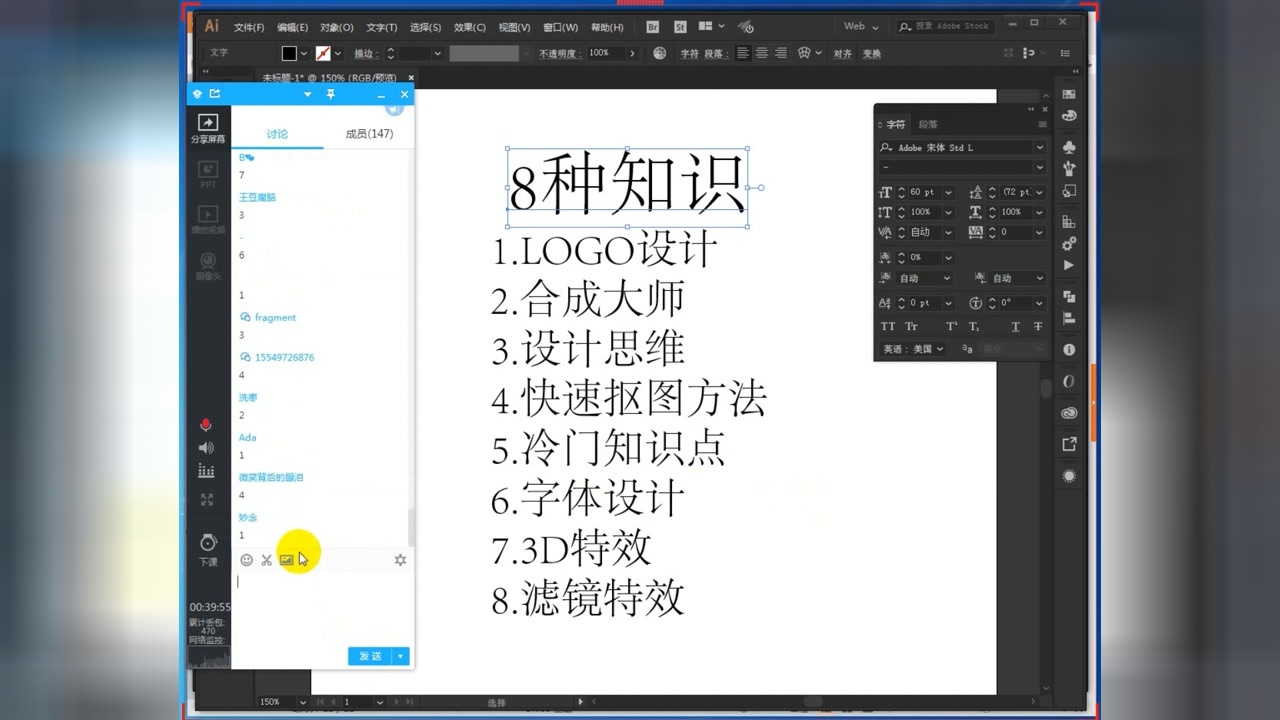Screen dimensions: 1280x720
Task: Click the Share Screen icon in the chat sidebar
Action: (208, 123)
